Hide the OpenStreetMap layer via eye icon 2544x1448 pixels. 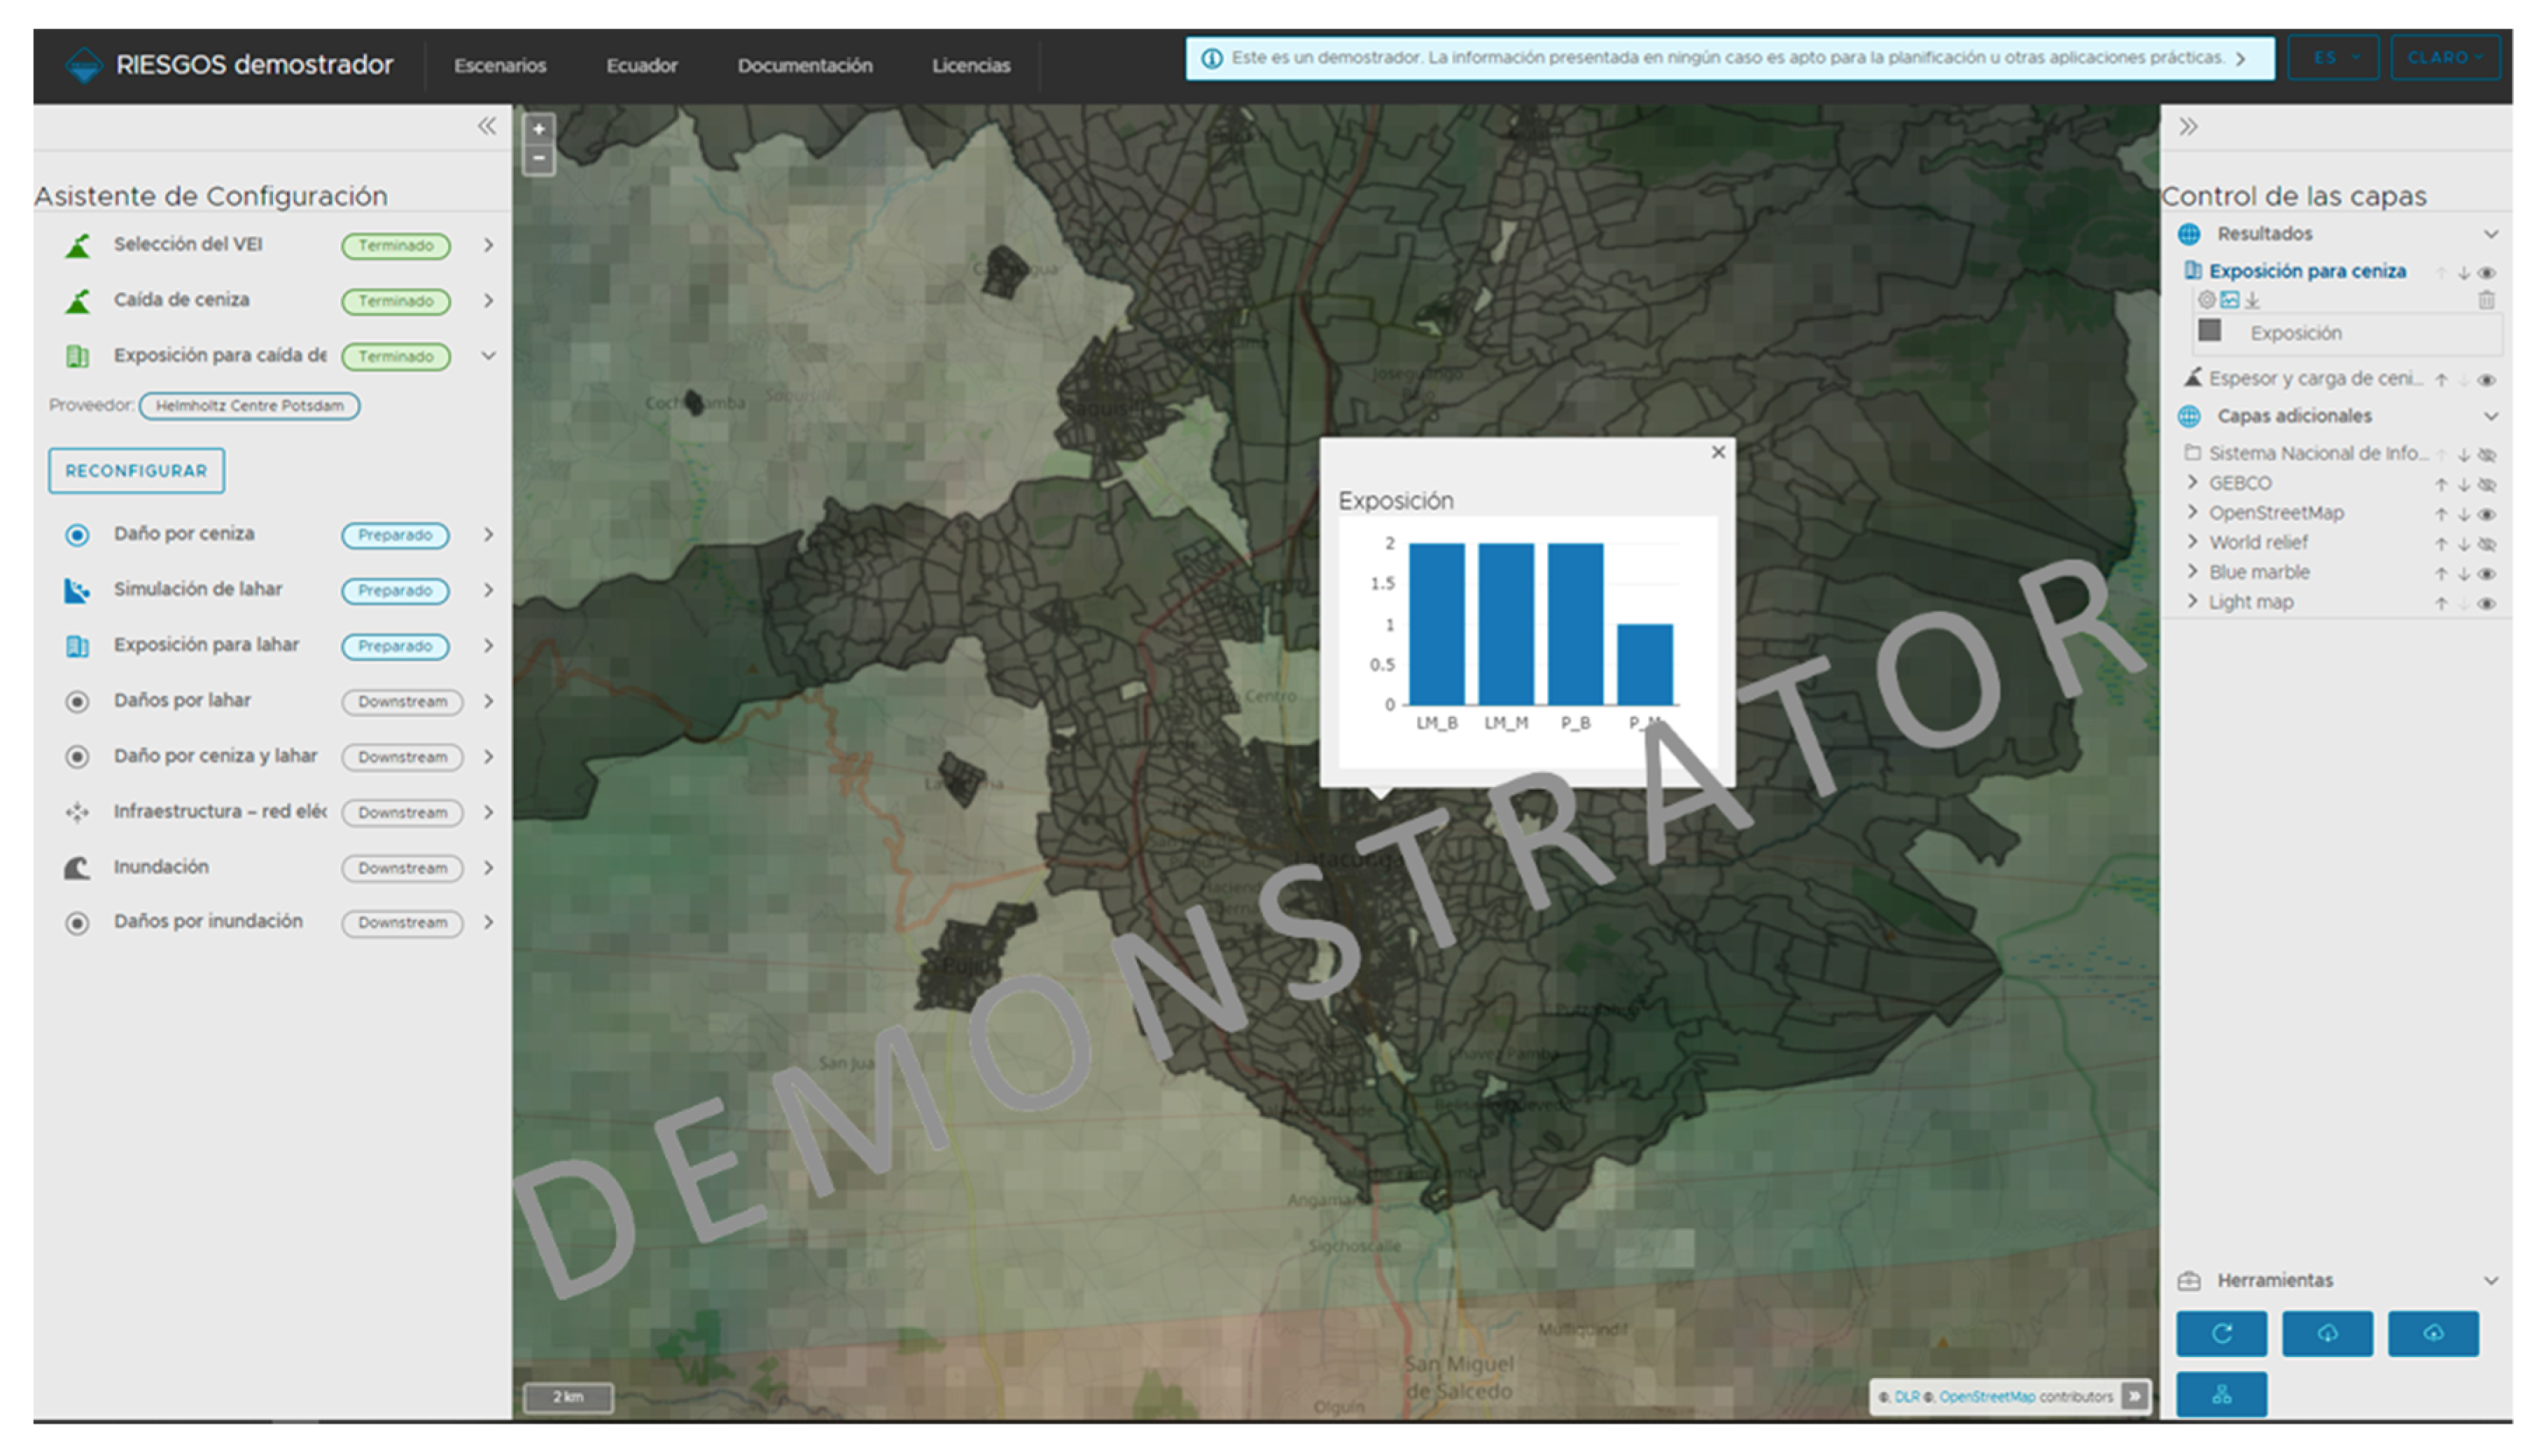pyautogui.click(x=2487, y=514)
